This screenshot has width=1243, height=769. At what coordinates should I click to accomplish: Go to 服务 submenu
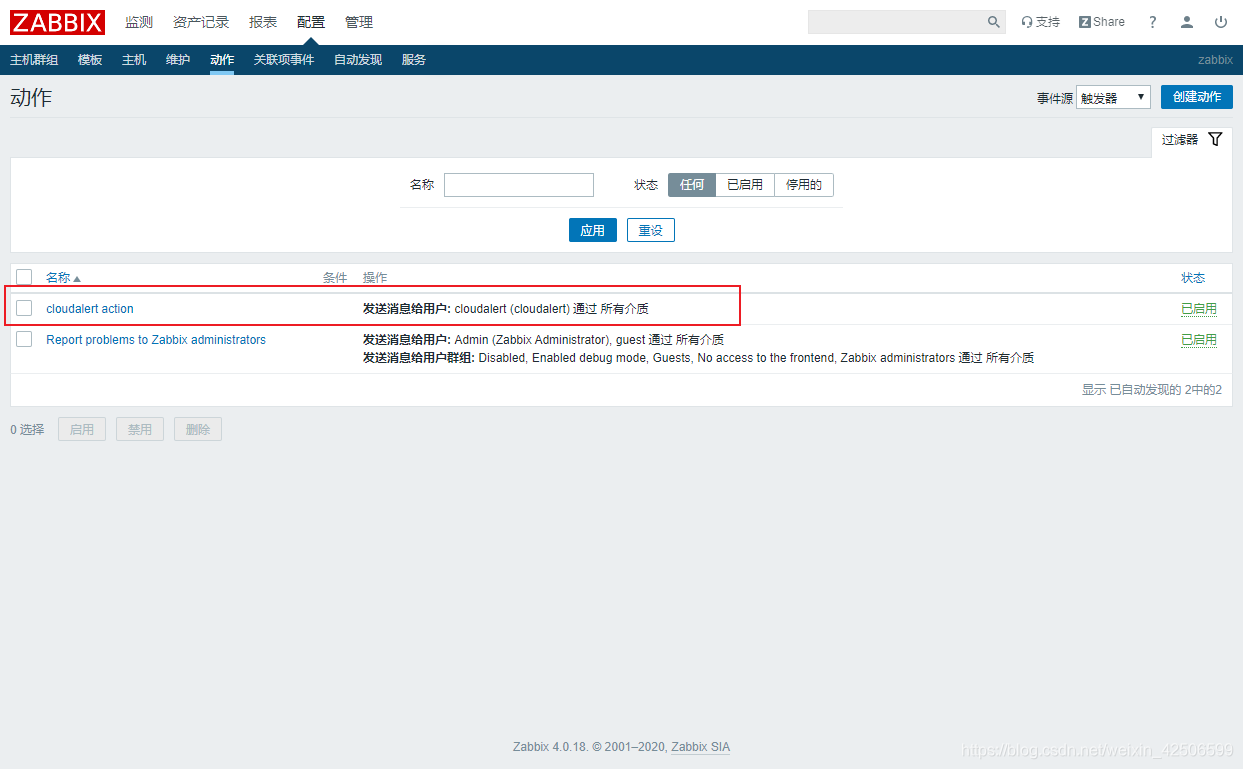click(414, 60)
